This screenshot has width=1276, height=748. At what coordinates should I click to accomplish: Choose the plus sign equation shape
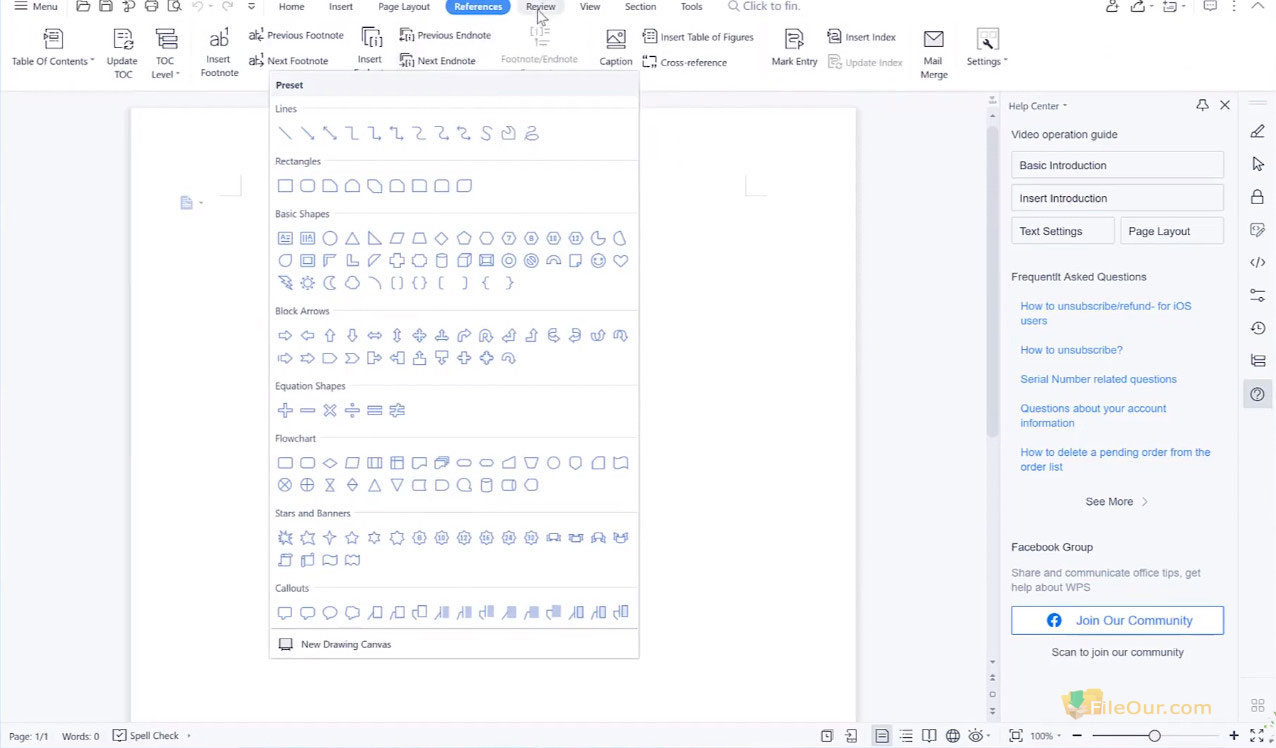[285, 410]
